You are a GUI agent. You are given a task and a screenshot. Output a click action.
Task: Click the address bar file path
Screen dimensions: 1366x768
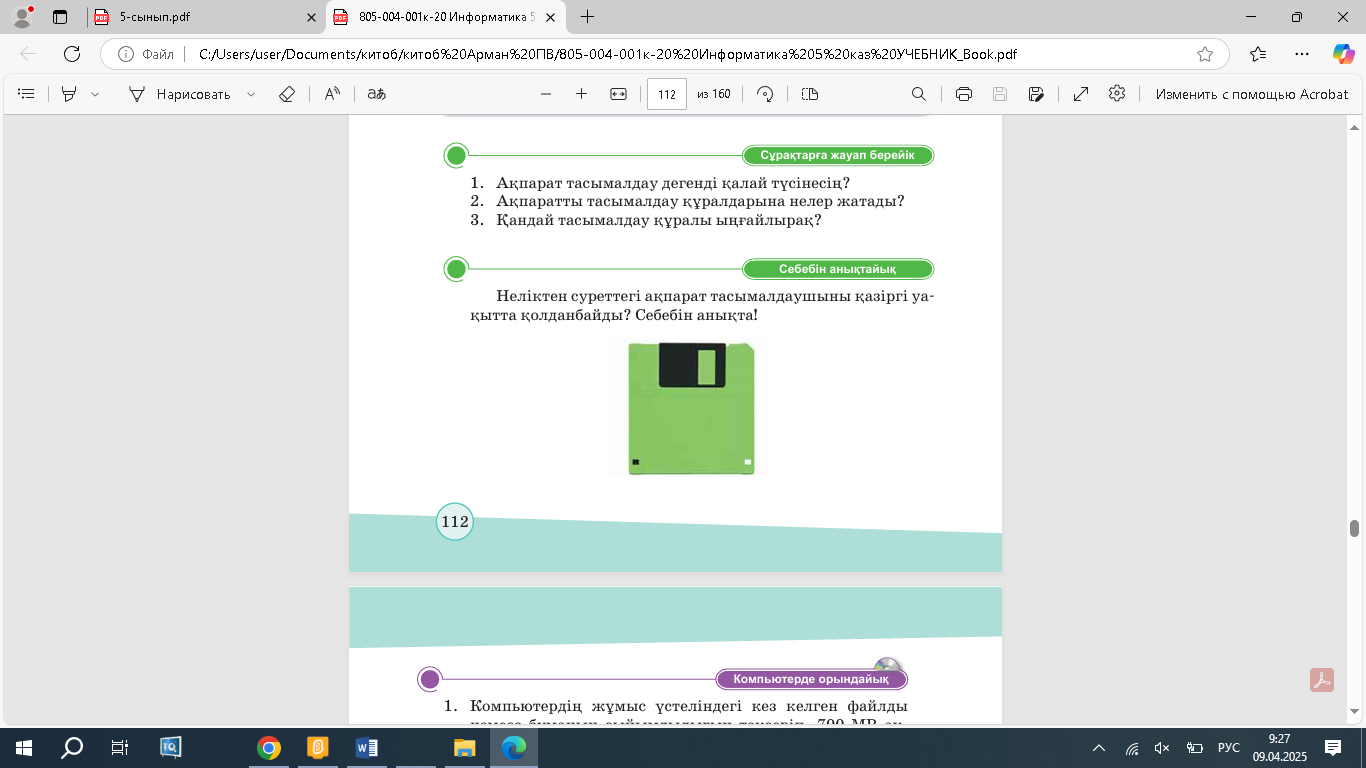pos(610,54)
